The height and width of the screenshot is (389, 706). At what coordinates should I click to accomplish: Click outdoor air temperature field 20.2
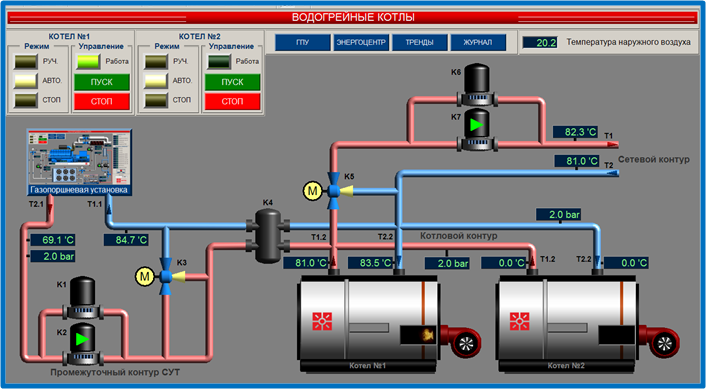(540, 43)
